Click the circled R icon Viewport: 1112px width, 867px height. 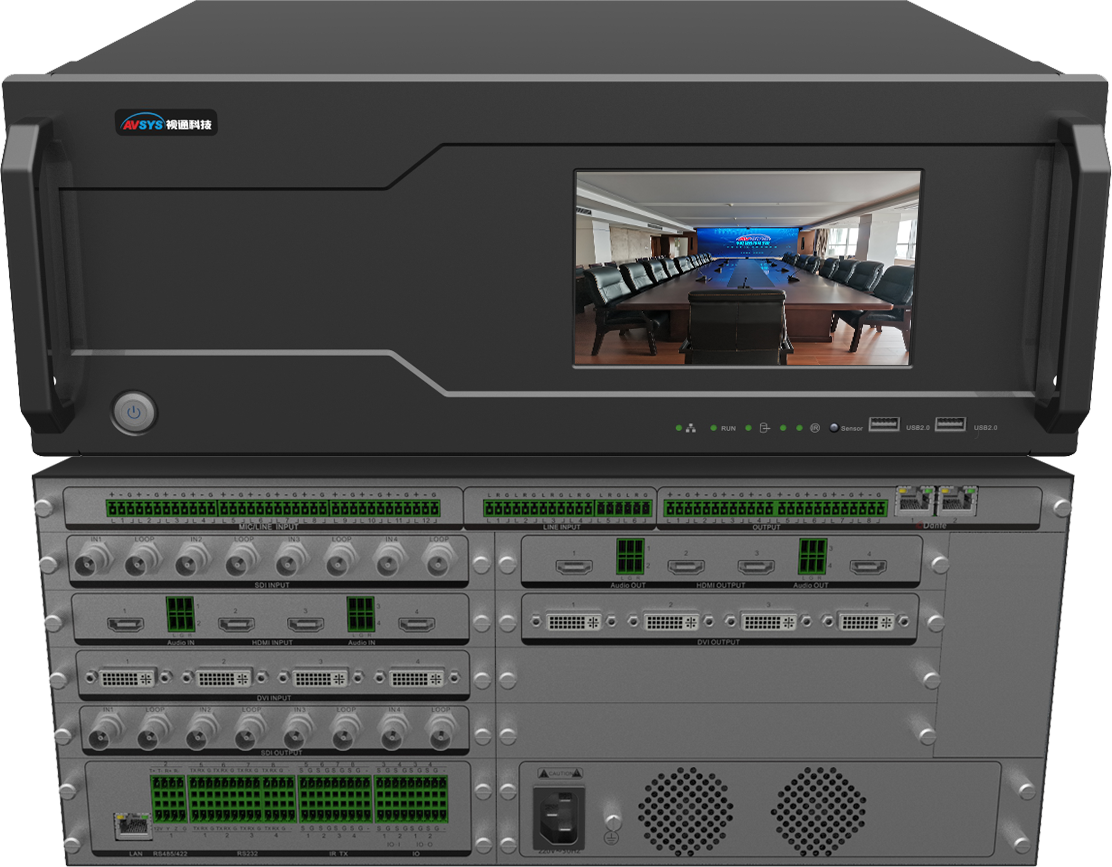[x=815, y=428]
